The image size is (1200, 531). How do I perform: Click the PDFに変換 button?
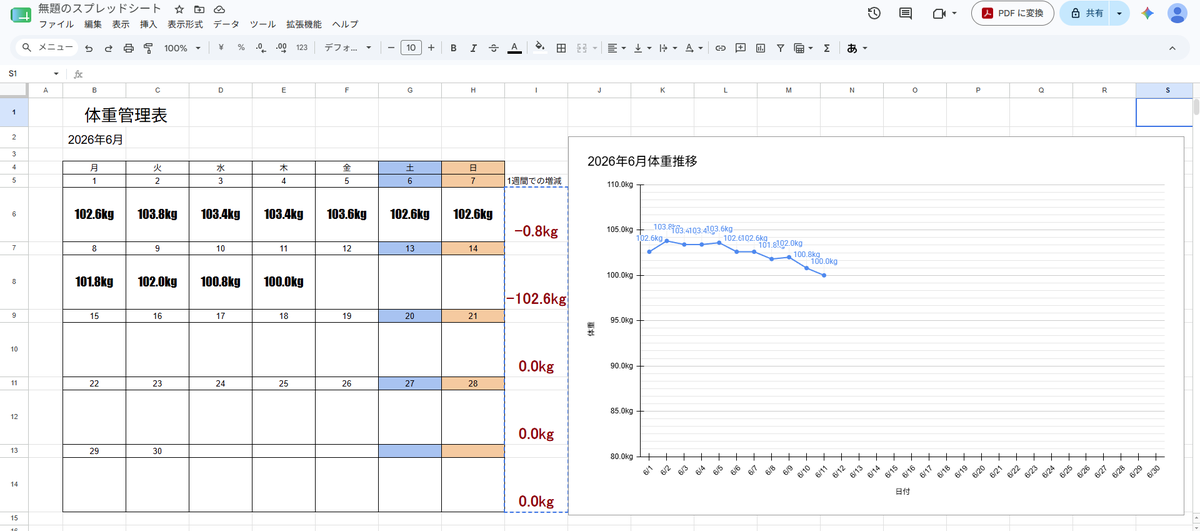[x=1012, y=14]
